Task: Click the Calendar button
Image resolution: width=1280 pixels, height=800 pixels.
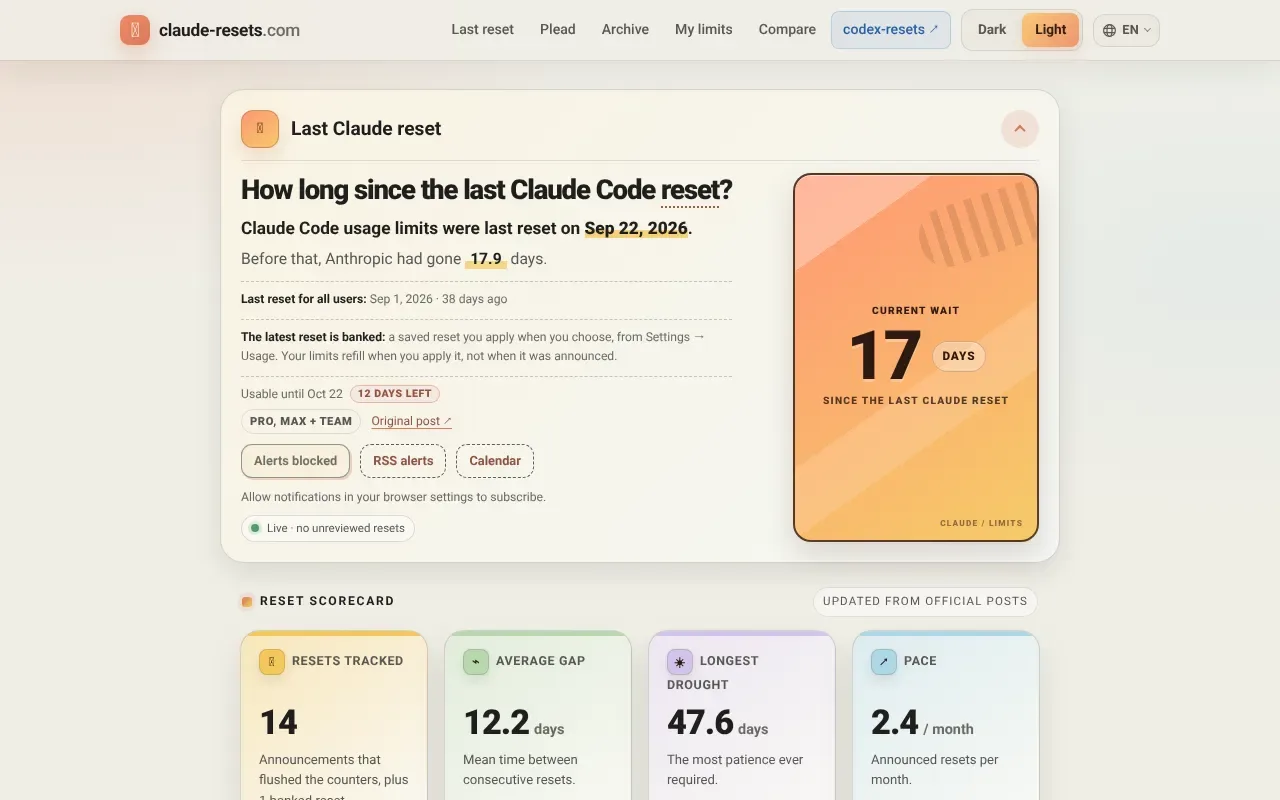Action: 495,461
